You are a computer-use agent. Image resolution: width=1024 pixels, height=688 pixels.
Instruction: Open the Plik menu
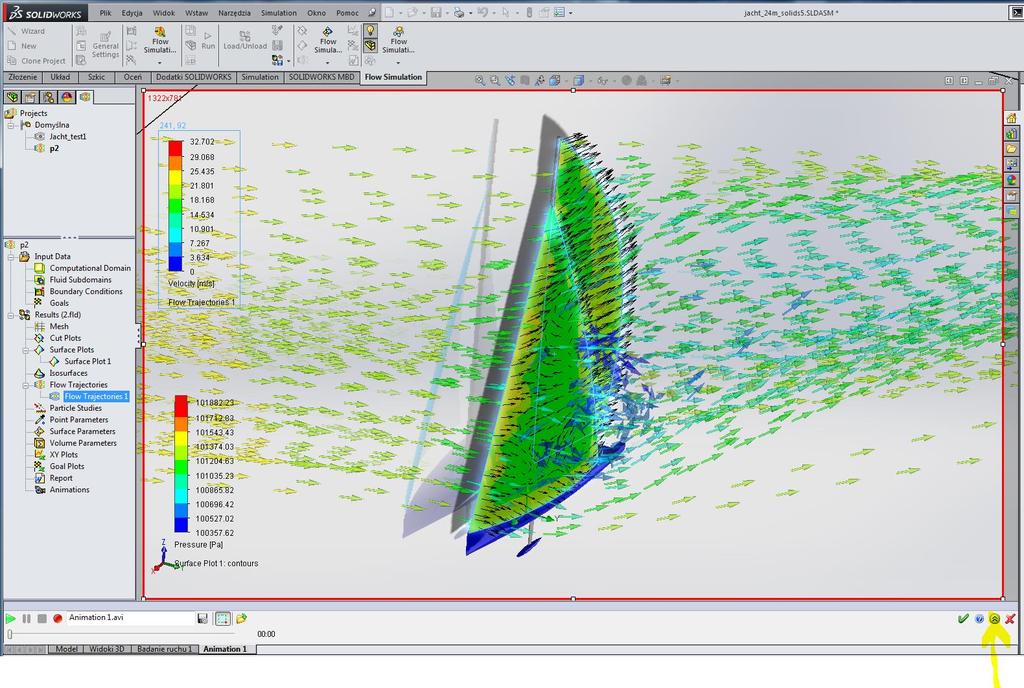coord(105,13)
